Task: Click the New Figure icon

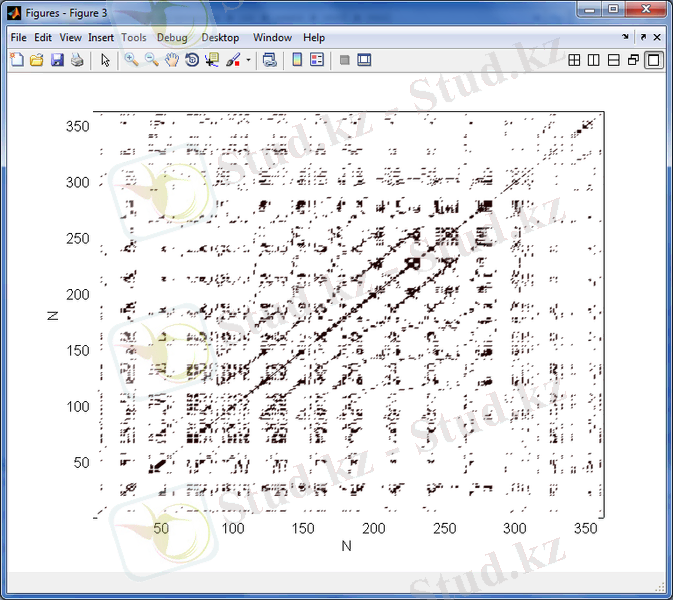Action: [16, 60]
